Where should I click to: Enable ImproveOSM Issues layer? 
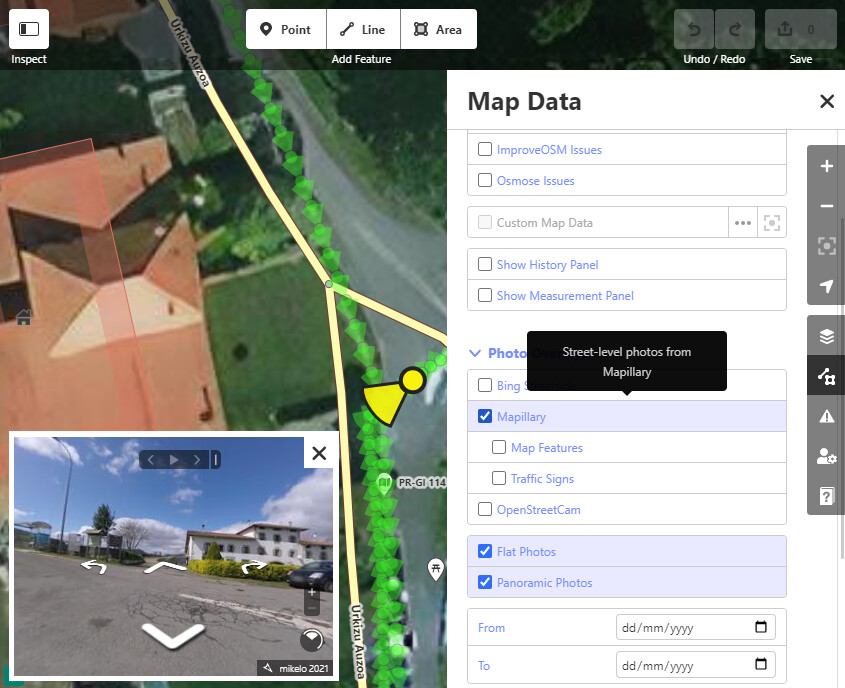tap(484, 149)
